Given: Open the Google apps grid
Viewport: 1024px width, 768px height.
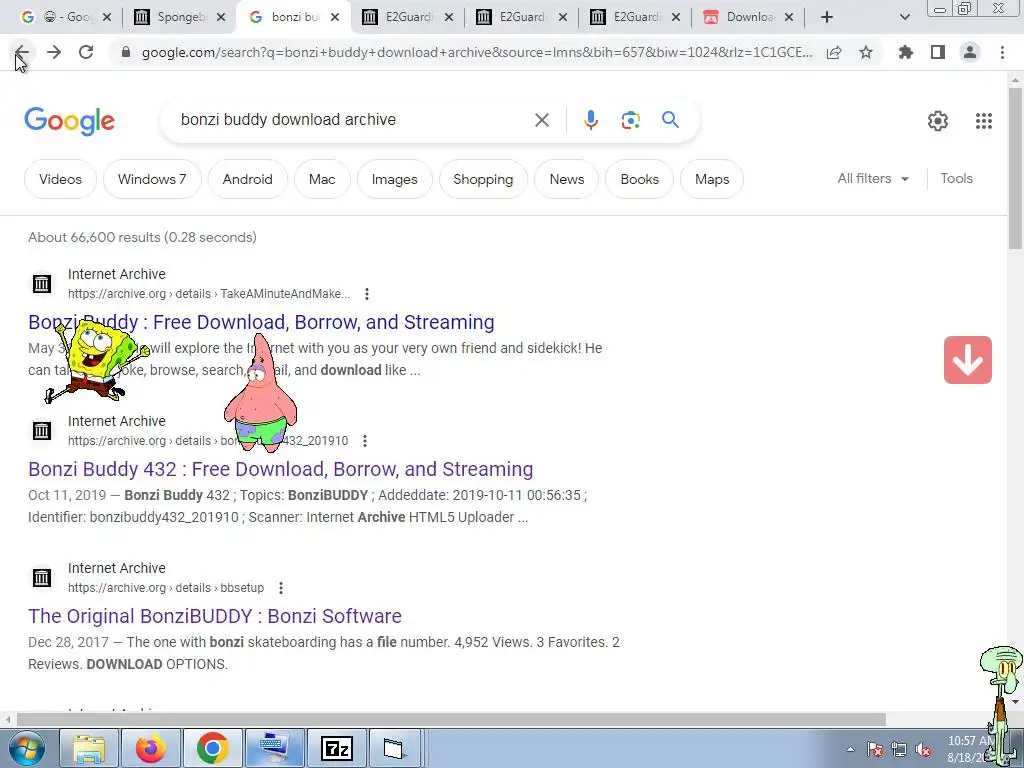Looking at the screenshot, I should point(984,121).
